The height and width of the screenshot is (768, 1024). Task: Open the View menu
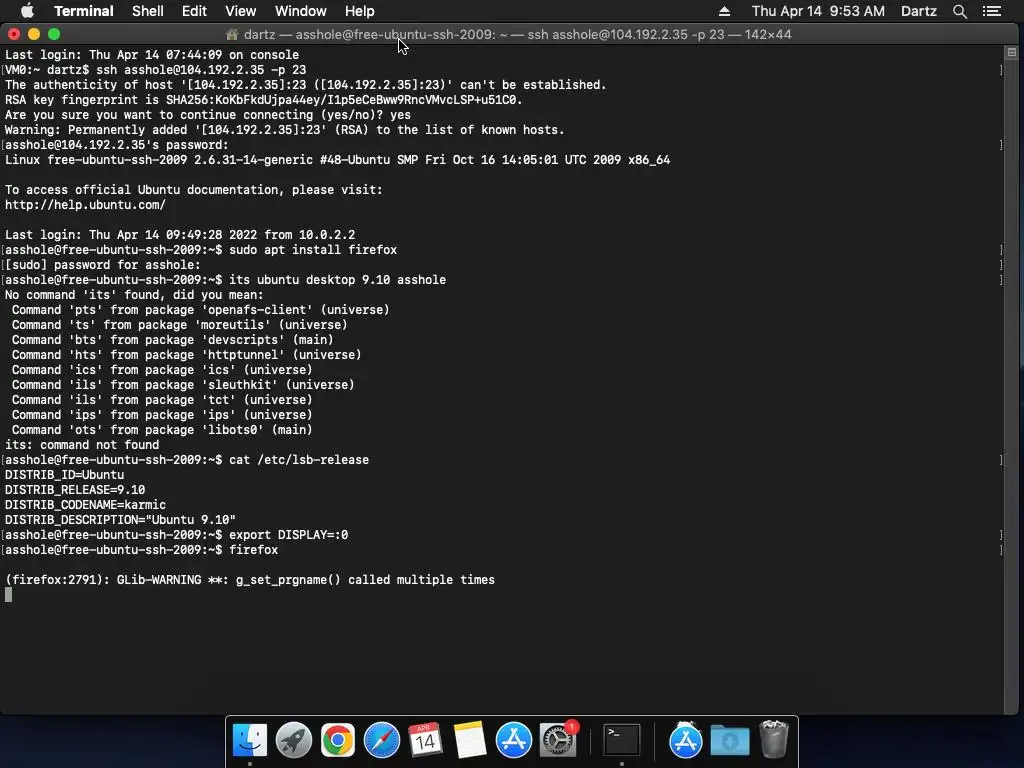240,11
